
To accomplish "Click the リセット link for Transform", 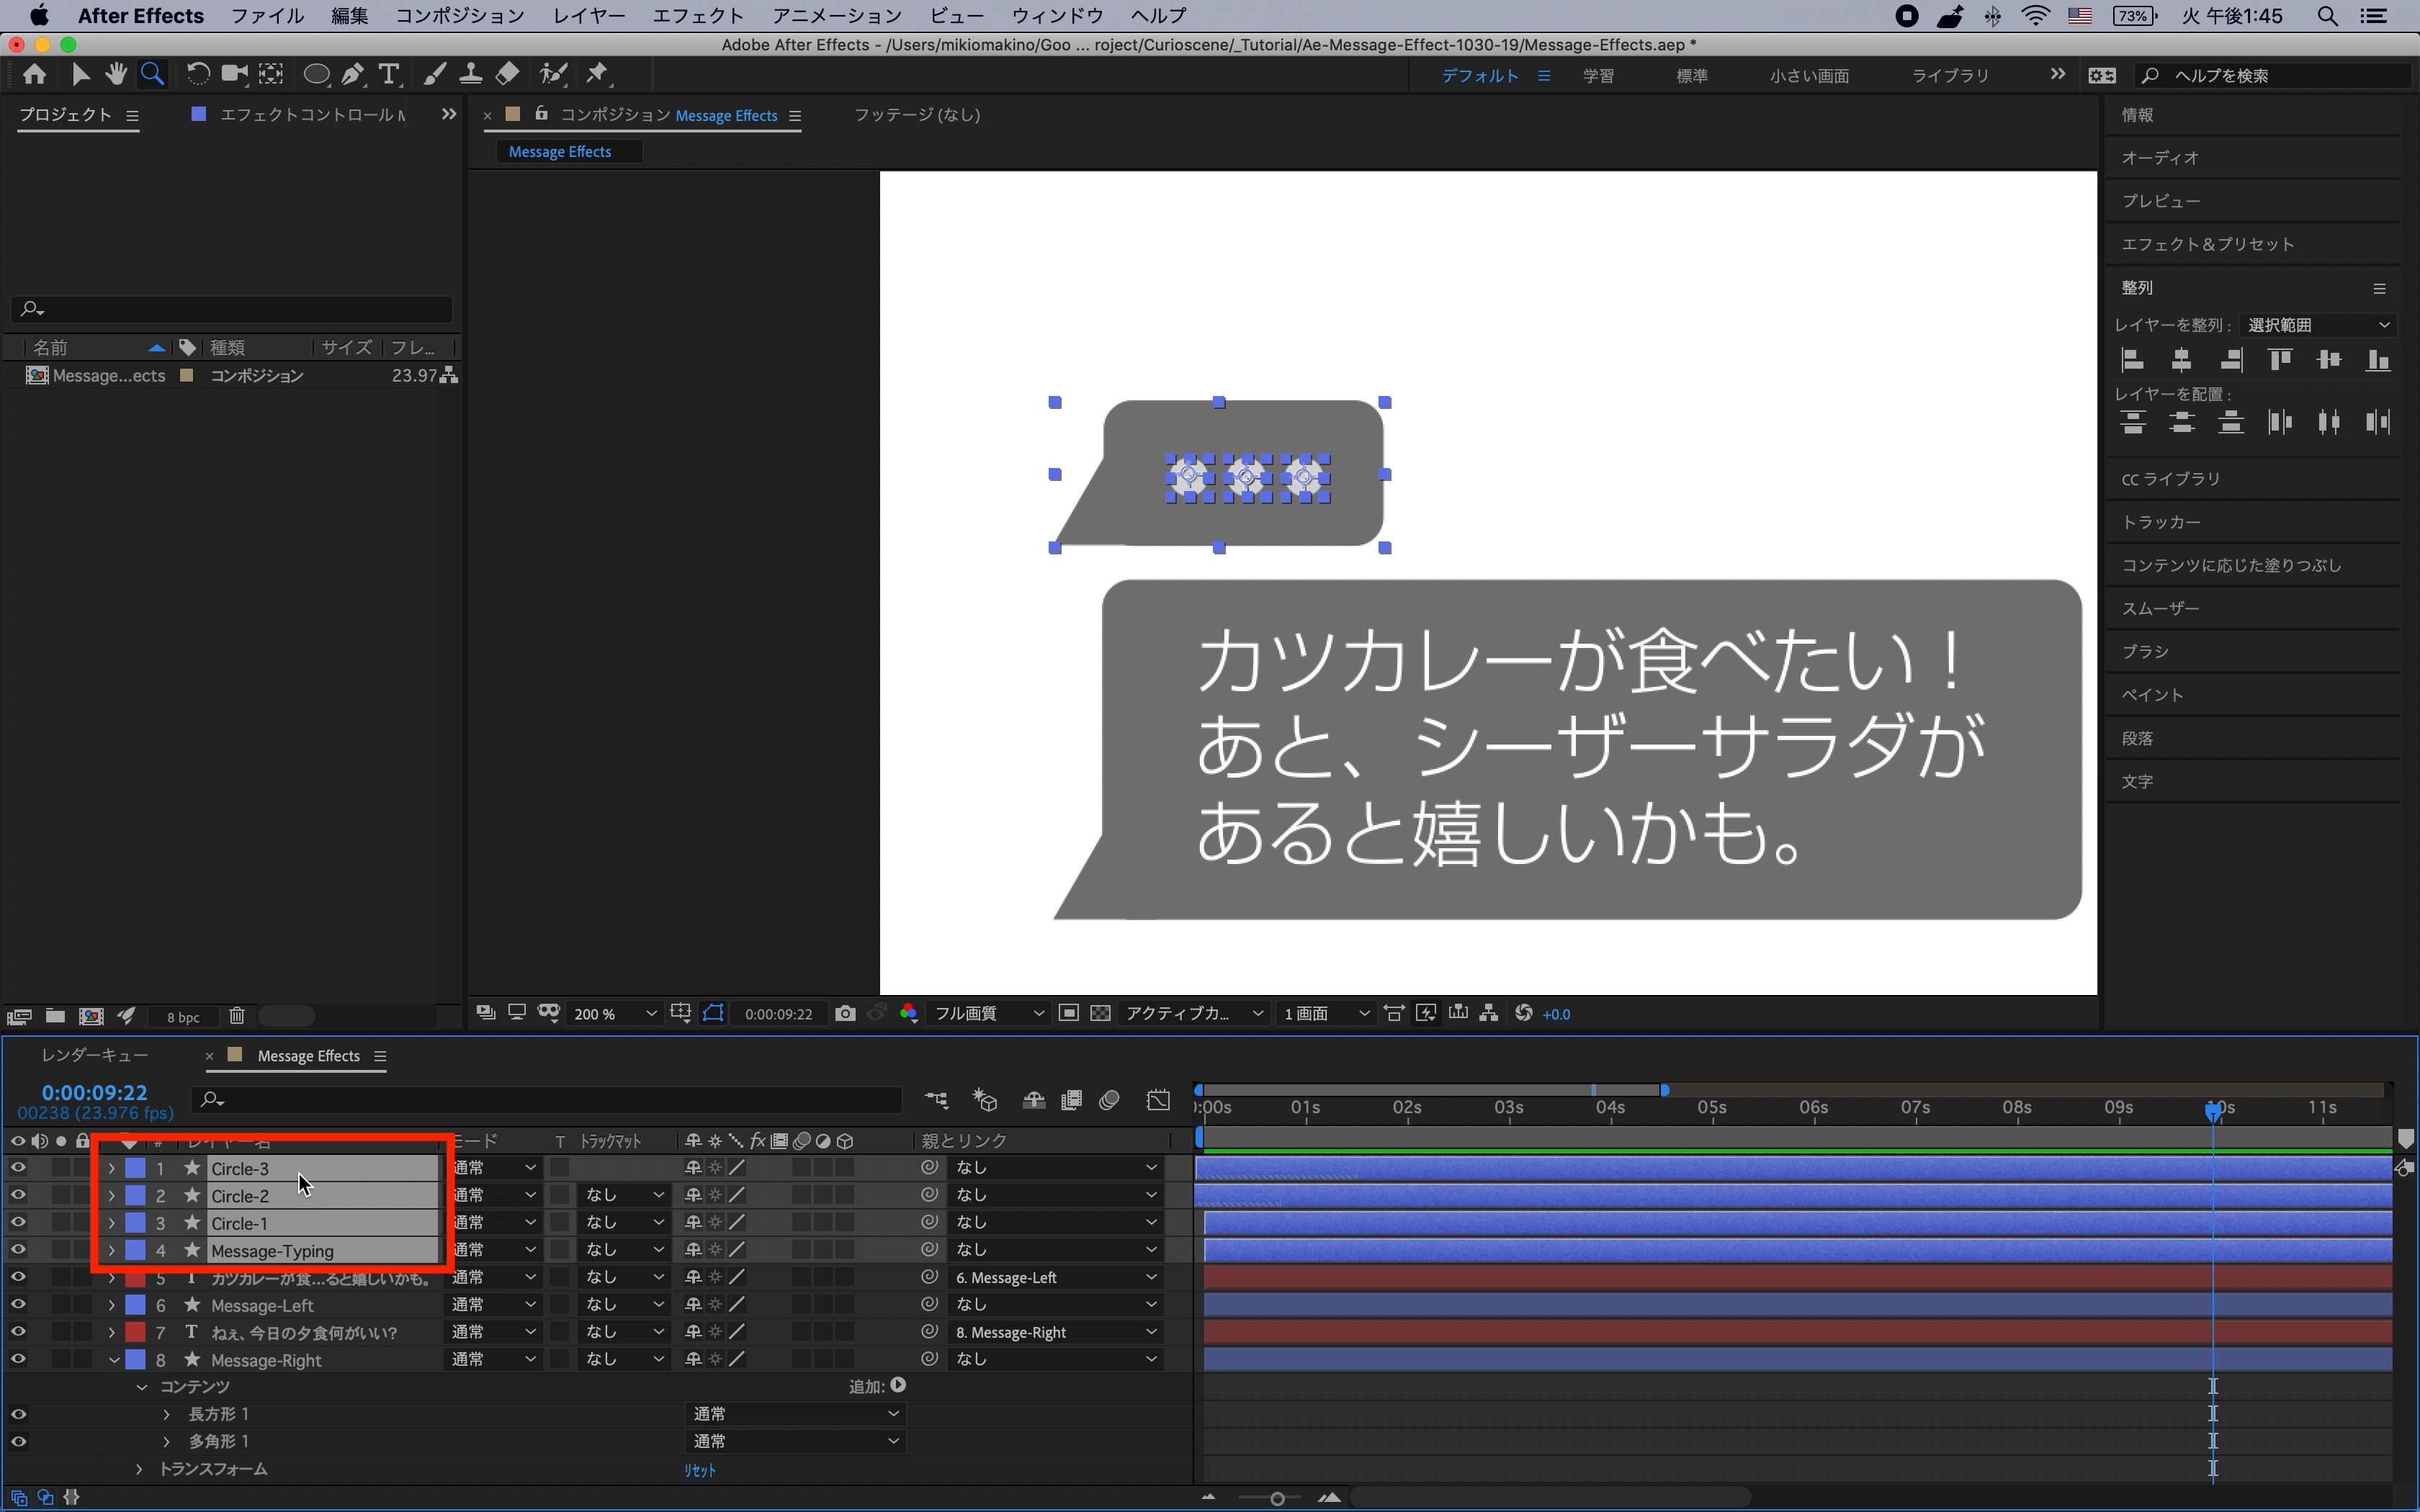I will [x=699, y=1470].
